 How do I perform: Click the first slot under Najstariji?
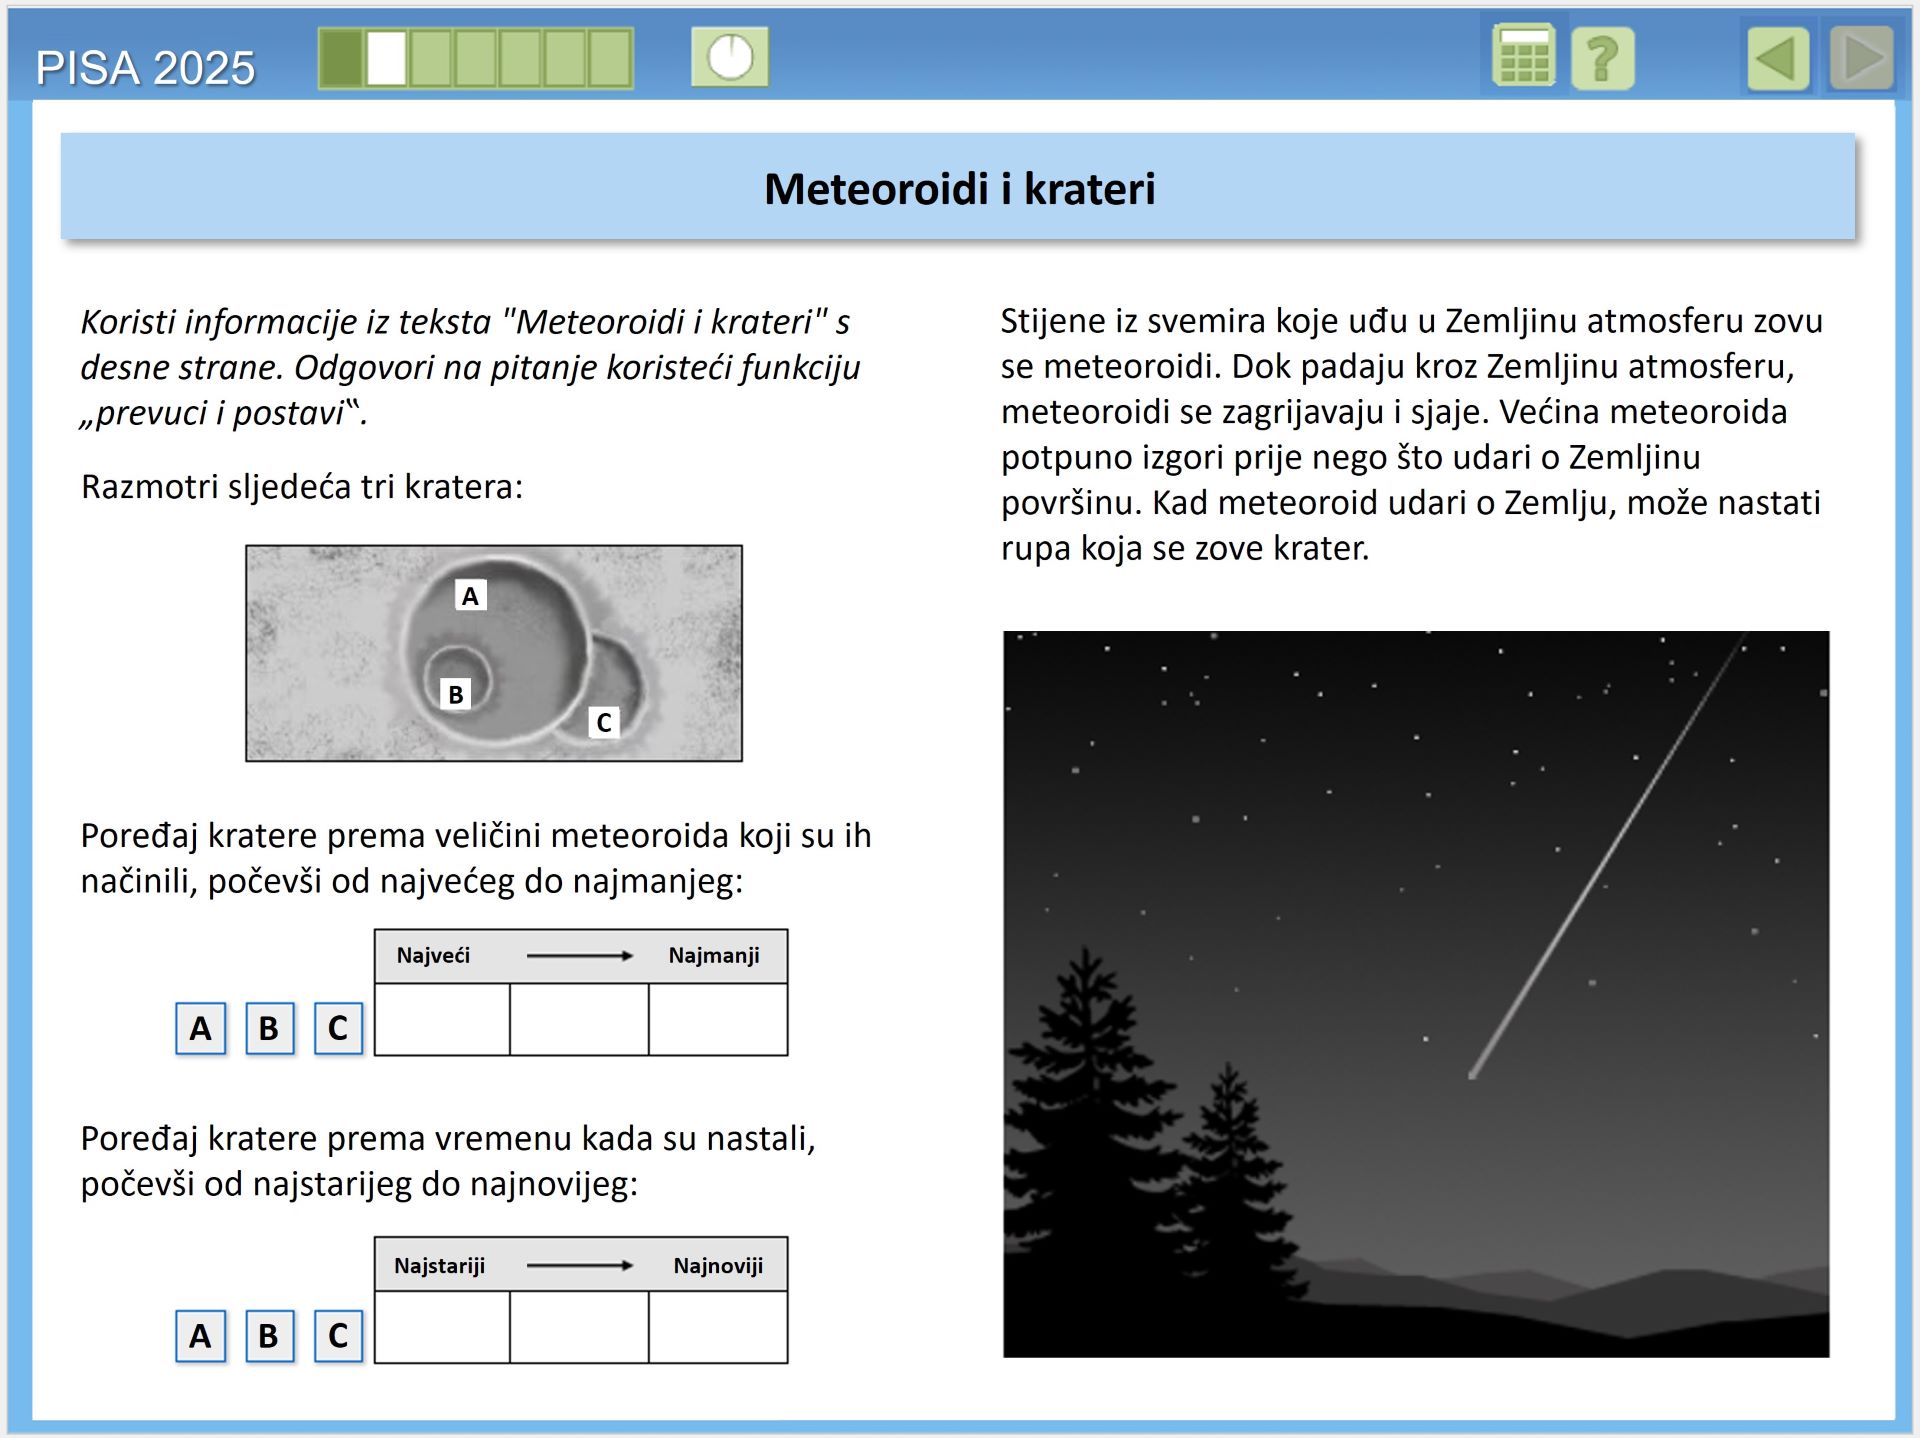[x=442, y=1327]
